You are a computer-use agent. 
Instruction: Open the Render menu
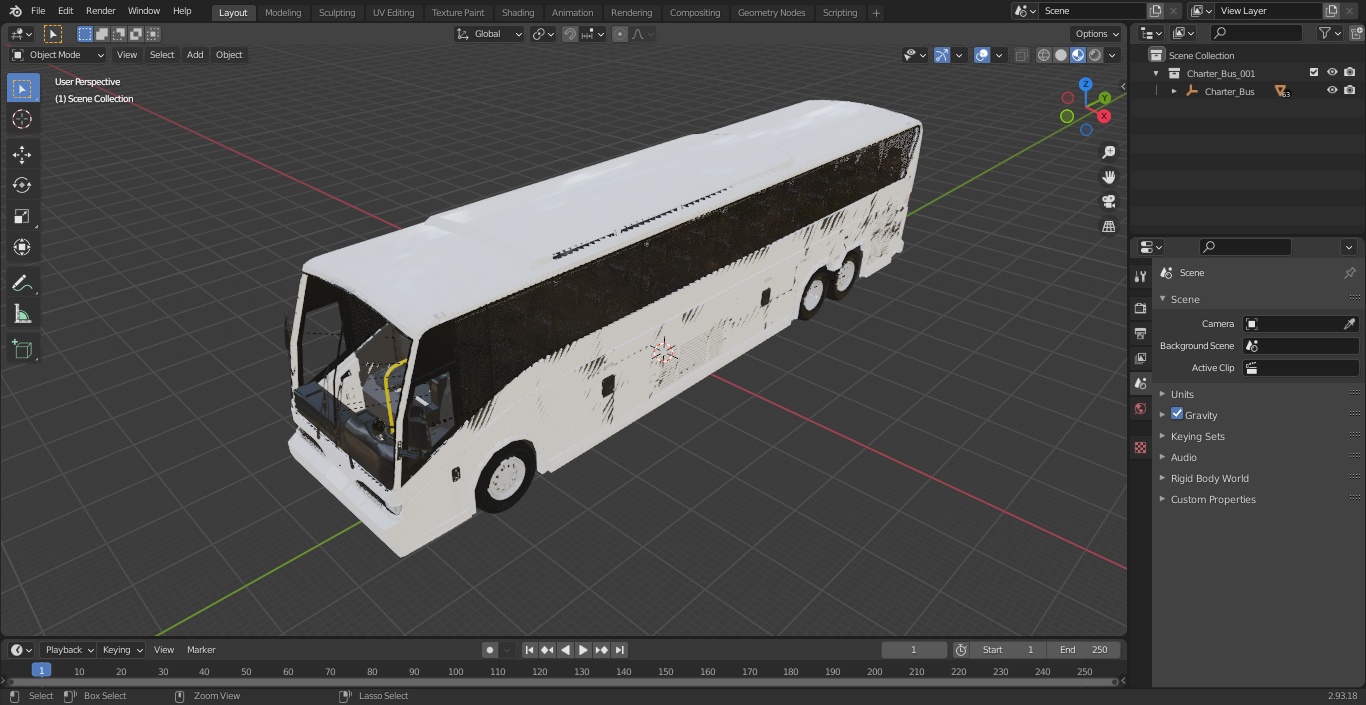click(x=101, y=11)
